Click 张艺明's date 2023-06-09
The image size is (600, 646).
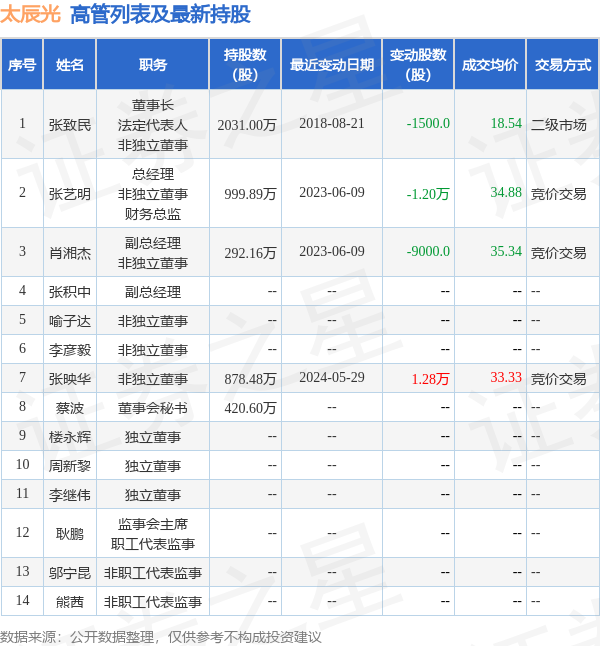pos(332,192)
